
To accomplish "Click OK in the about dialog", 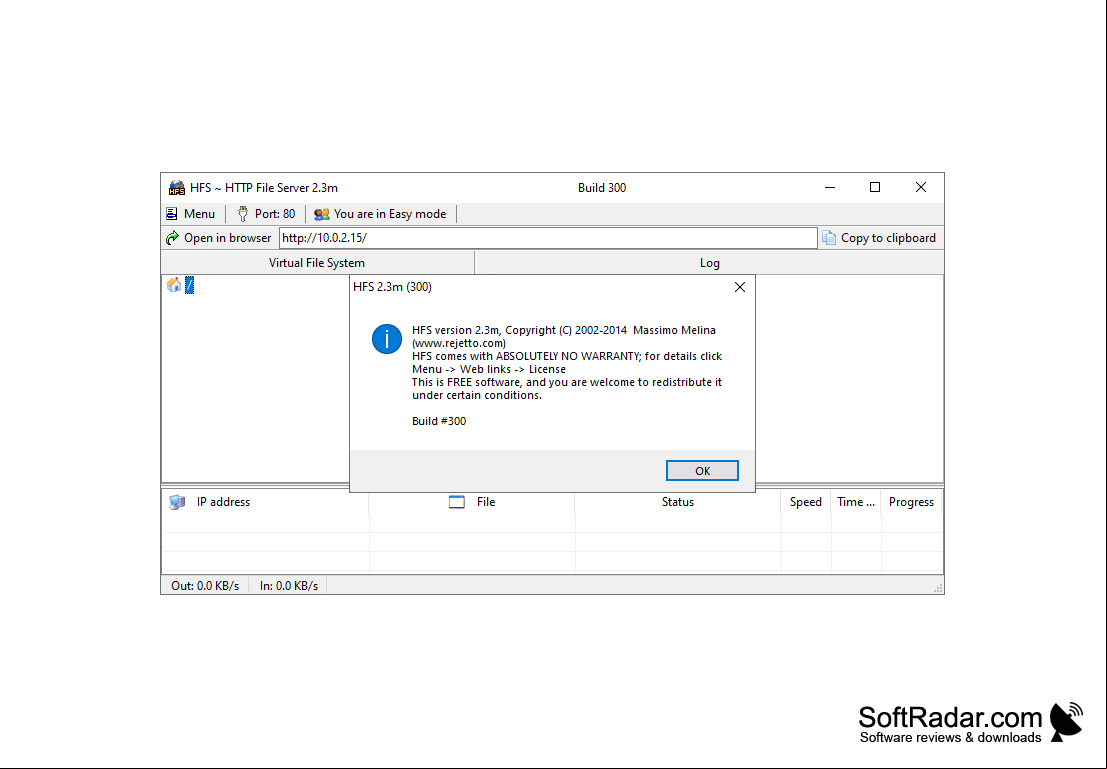I will pyautogui.click(x=702, y=471).
